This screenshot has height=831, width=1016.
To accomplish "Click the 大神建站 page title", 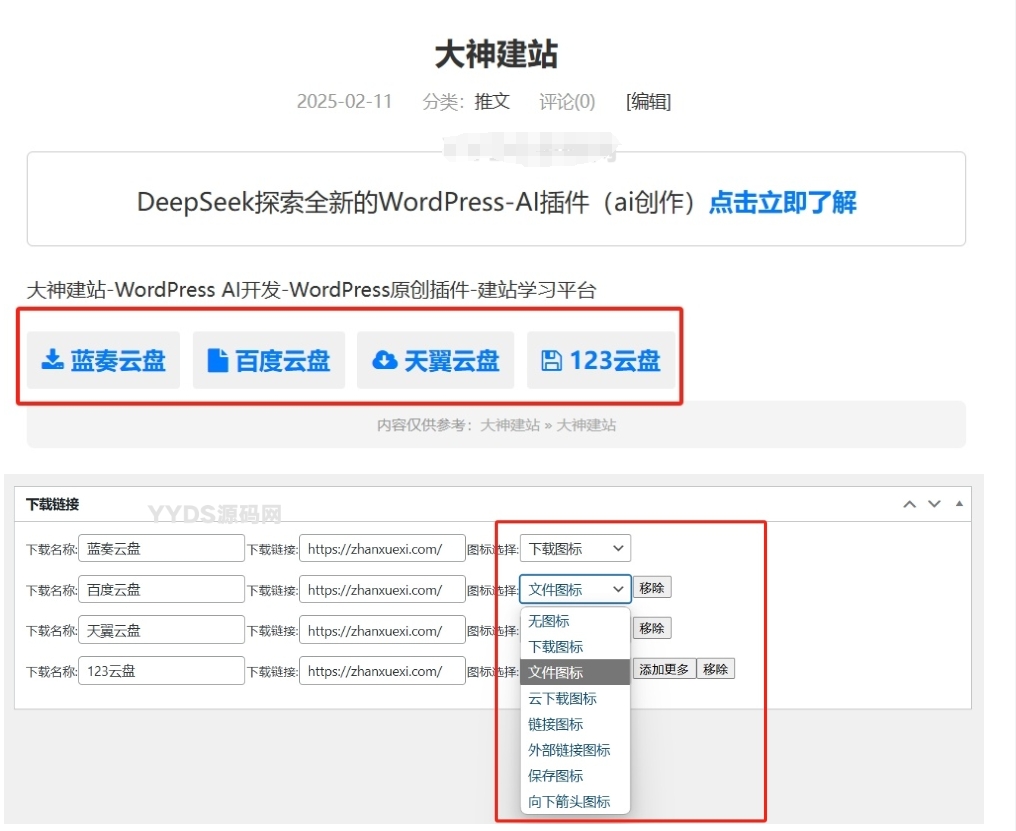I will [496, 54].
